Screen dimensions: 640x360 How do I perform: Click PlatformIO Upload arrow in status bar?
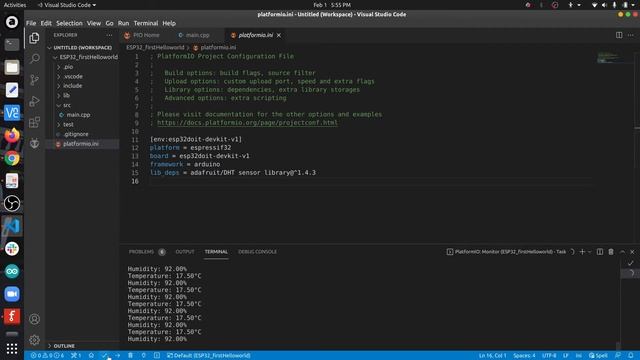118,356
